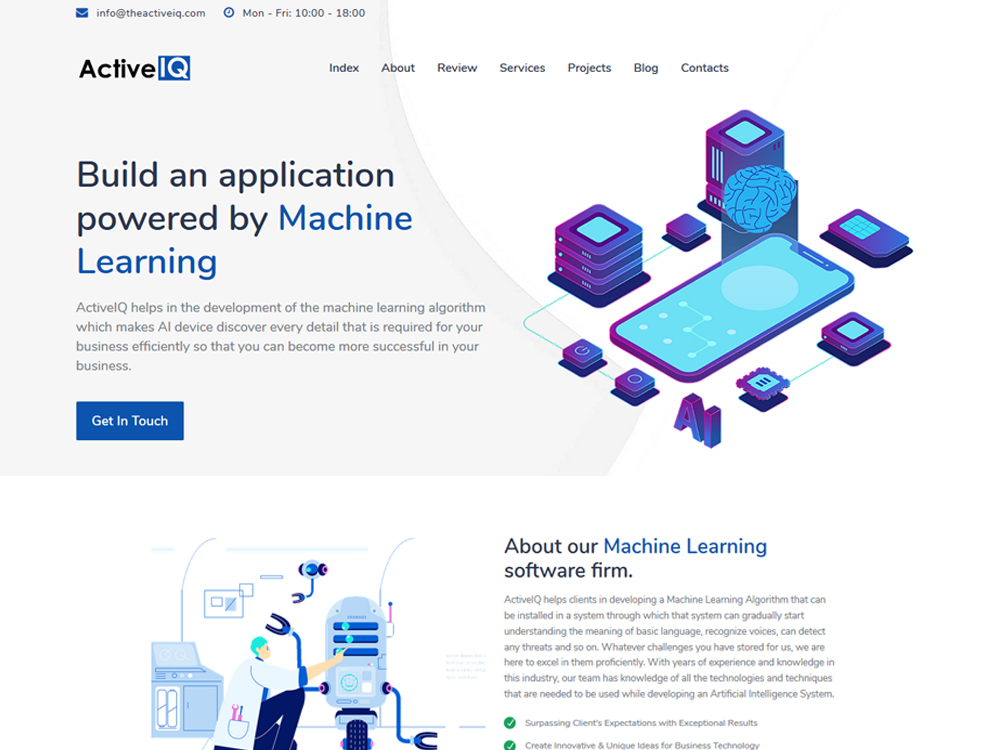
Task: Click the 3D AI letters graphic
Action: coord(697,419)
